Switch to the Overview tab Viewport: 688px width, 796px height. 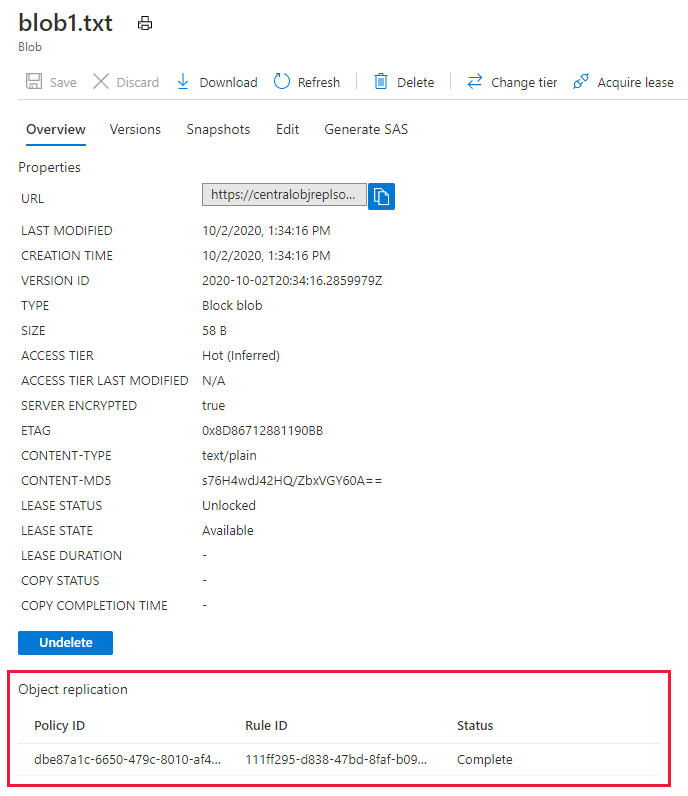coord(56,129)
